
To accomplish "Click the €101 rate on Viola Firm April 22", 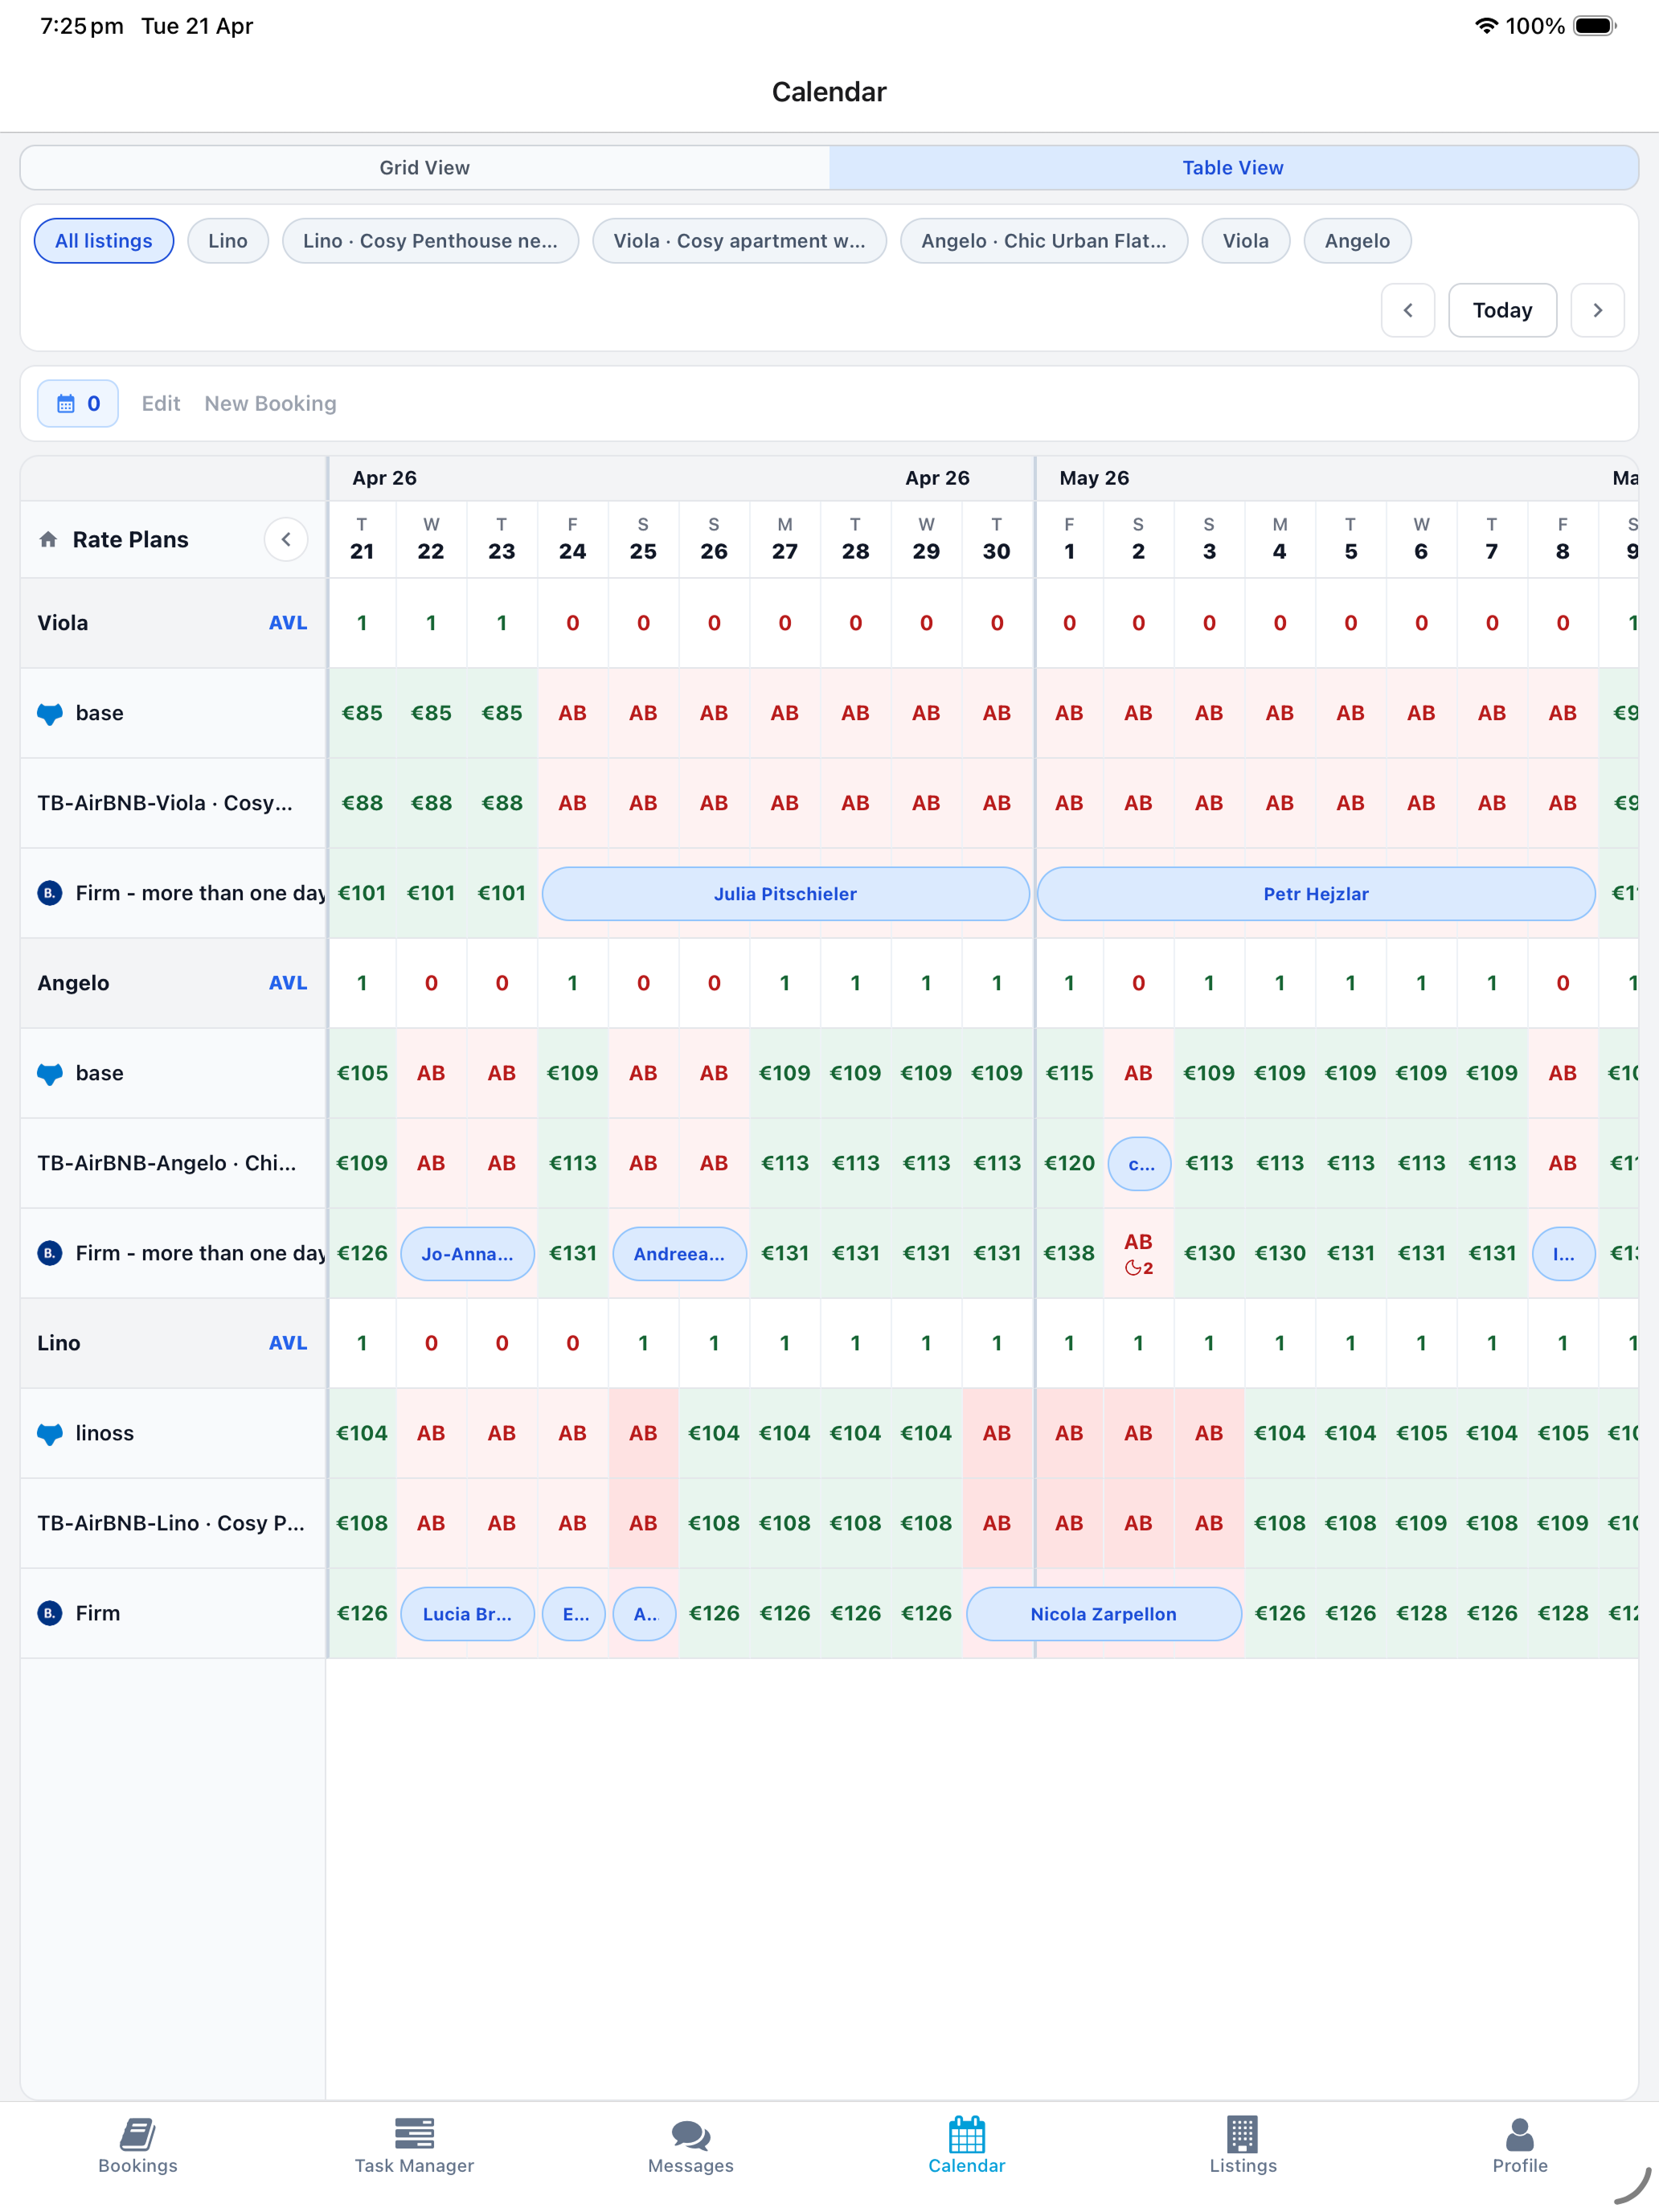I will 431,893.
